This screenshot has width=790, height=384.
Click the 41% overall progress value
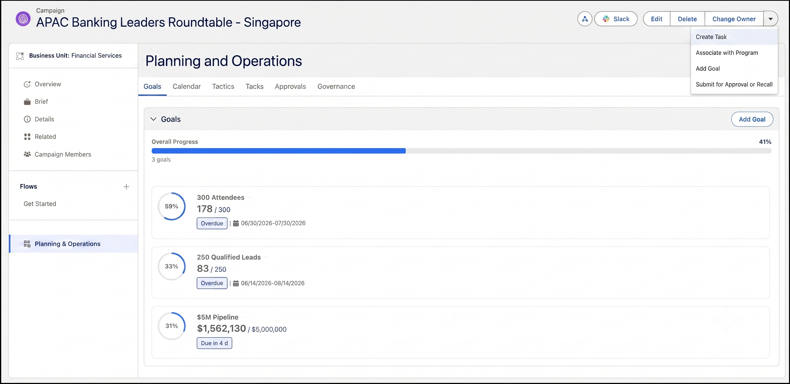pyautogui.click(x=765, y=142)
